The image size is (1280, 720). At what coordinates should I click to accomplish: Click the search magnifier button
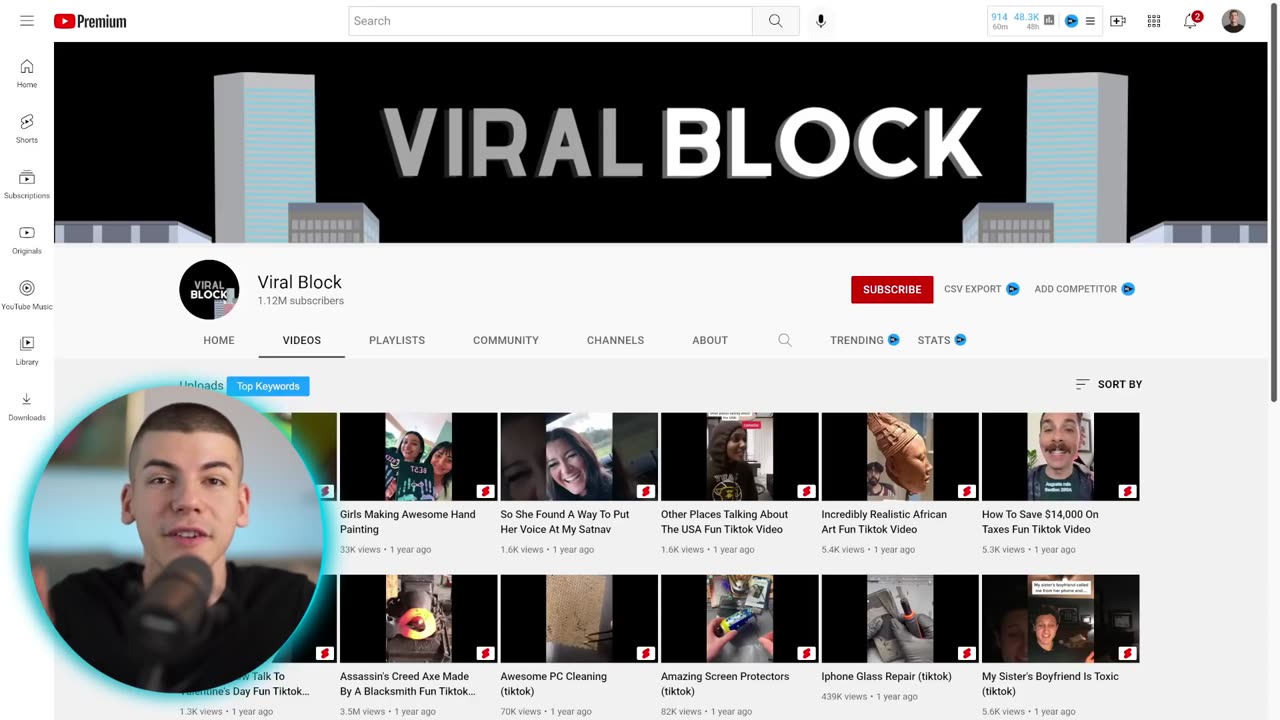776,21
